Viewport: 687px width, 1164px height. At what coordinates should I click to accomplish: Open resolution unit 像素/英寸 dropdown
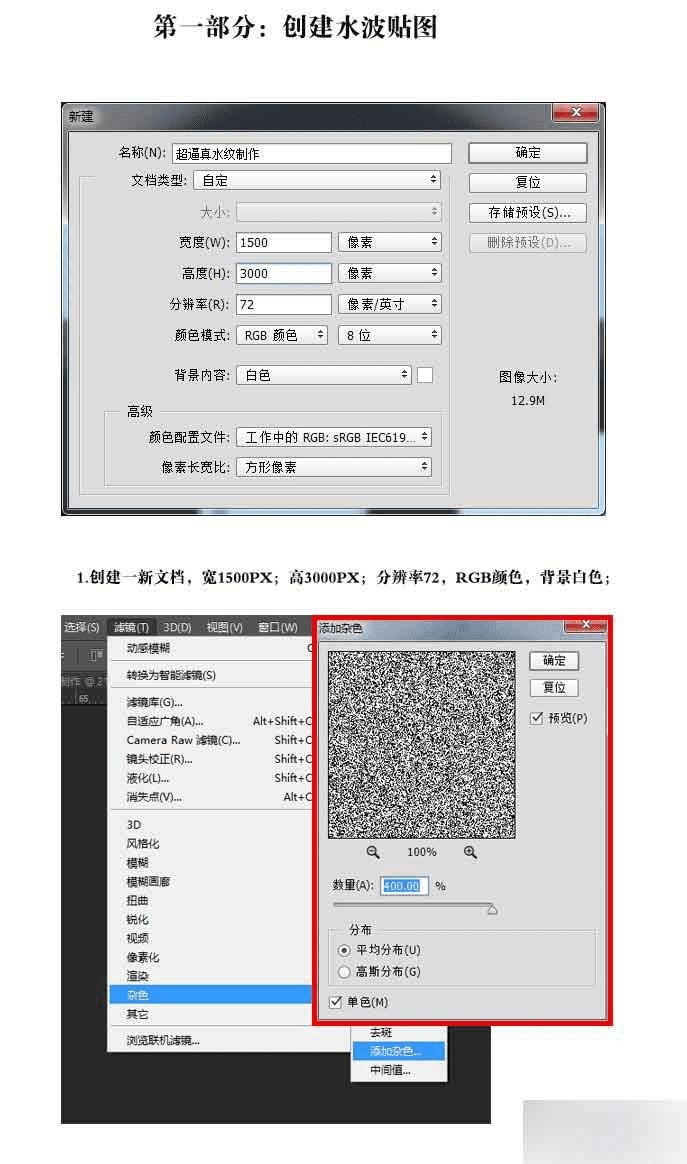[390, 304]
